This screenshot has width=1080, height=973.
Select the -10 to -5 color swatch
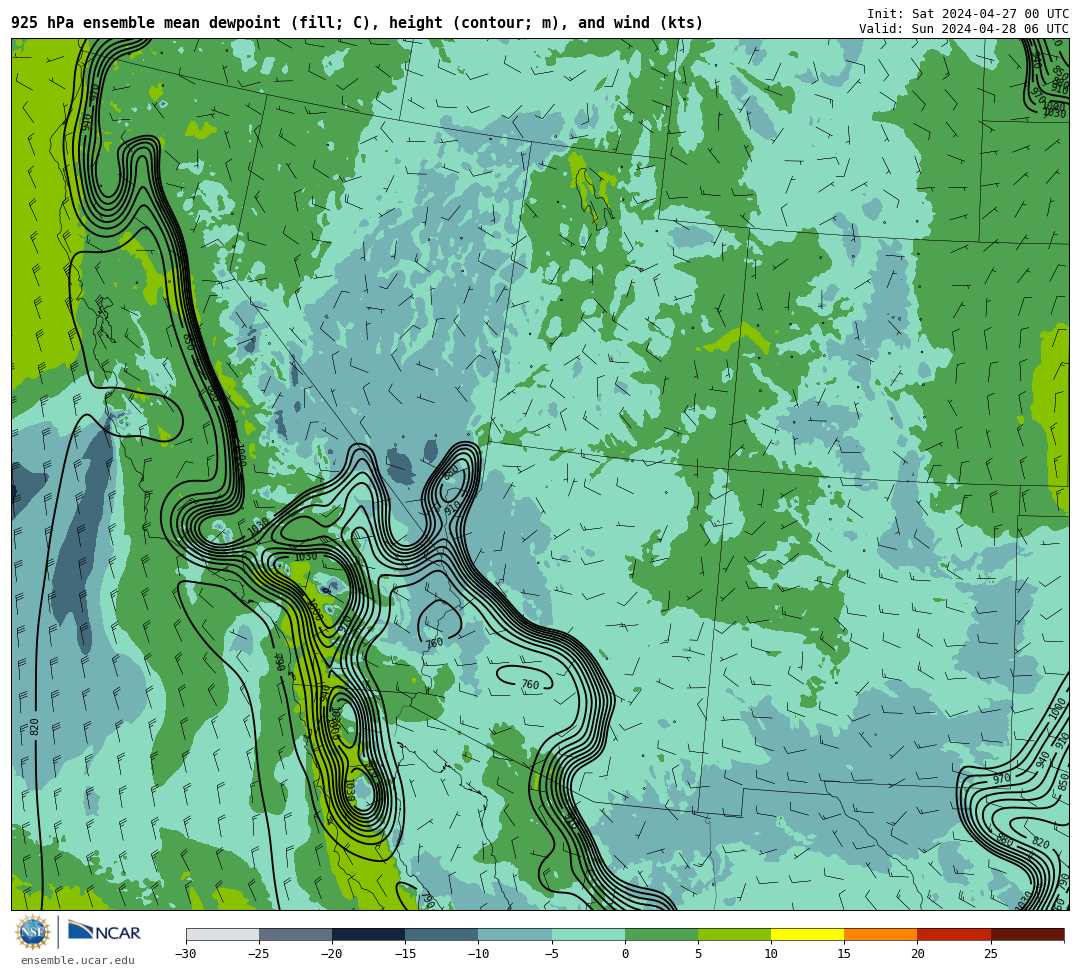[515, 934]
